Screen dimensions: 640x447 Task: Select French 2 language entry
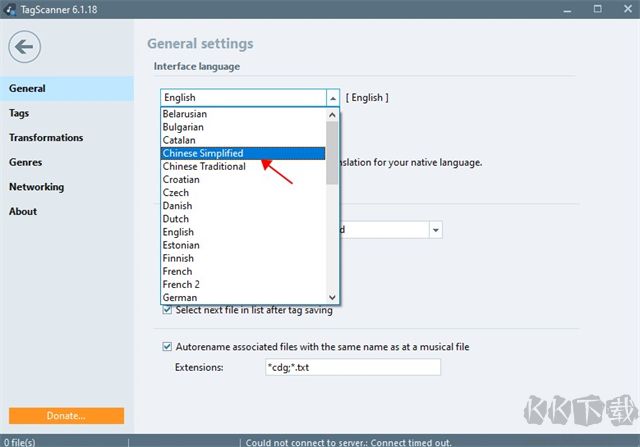[243, 284]
